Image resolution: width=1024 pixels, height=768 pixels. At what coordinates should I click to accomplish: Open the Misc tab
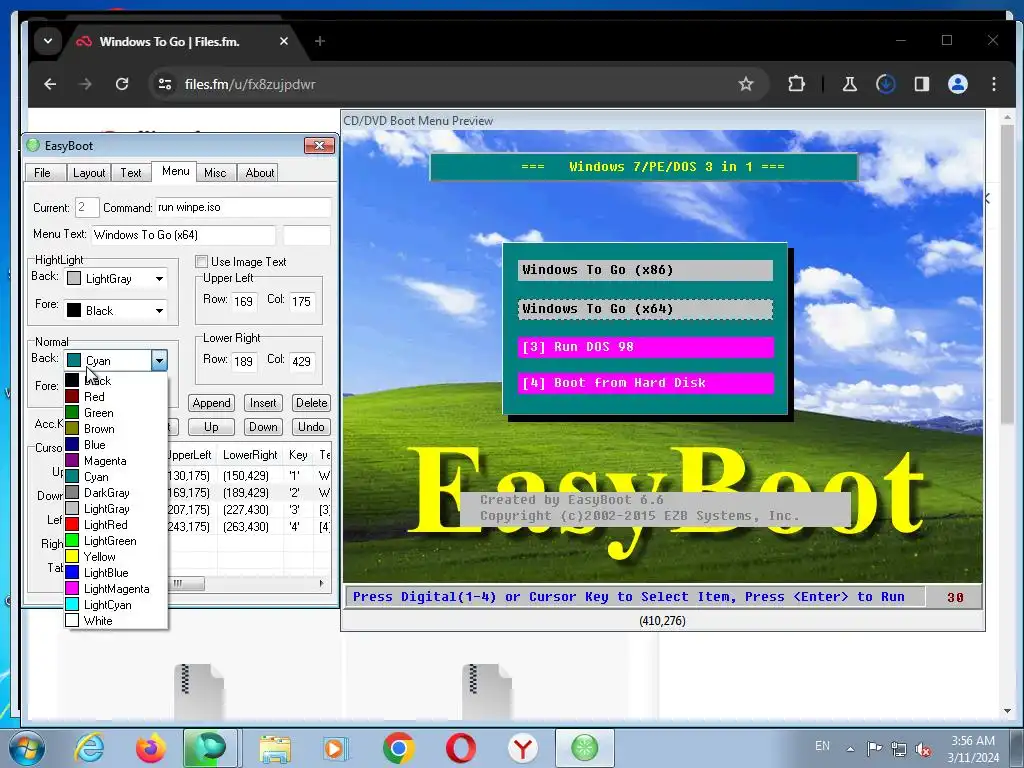pyautogui.click(x=215, y=172)
